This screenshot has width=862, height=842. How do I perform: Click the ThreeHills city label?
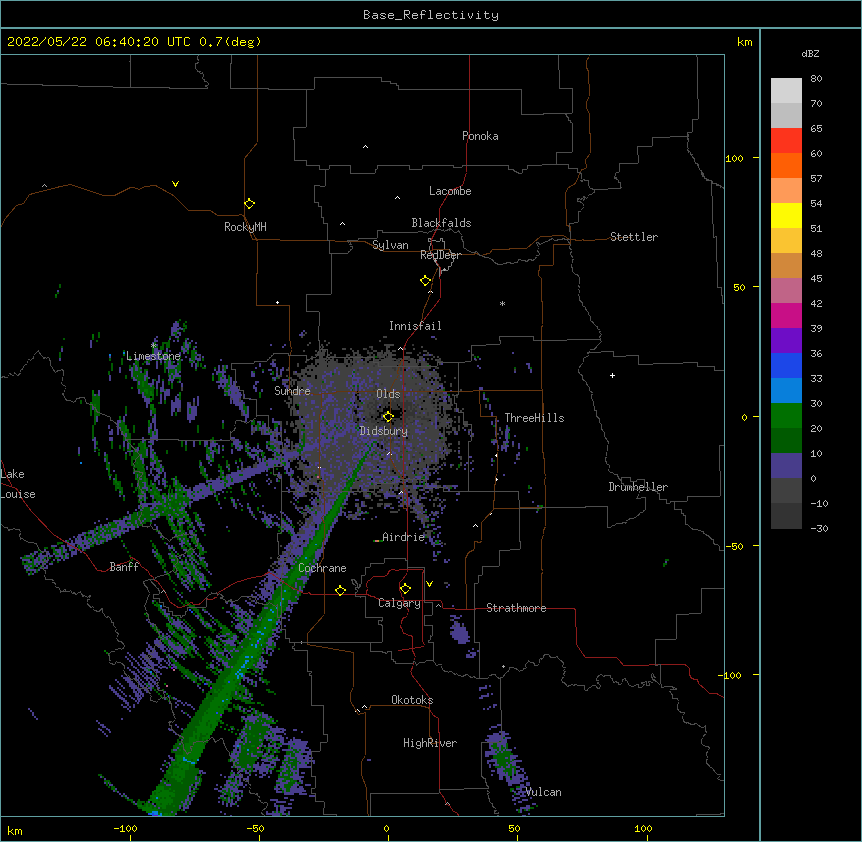(x=534, y=418)
